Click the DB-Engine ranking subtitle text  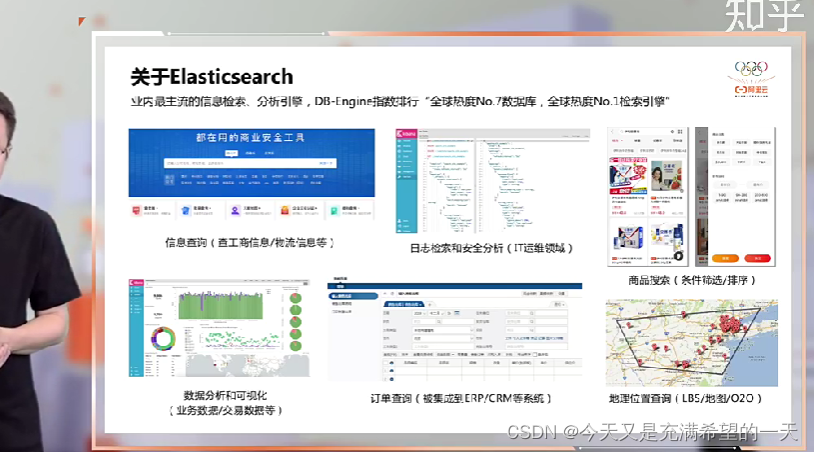[400, 102]
